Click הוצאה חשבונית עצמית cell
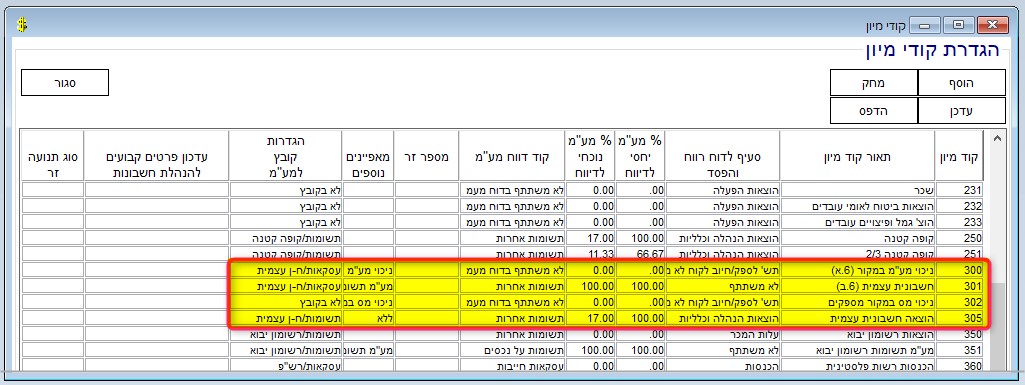The width and height of the screenshot is (1025, 385). pyautogui.click(x=858, y=318)
